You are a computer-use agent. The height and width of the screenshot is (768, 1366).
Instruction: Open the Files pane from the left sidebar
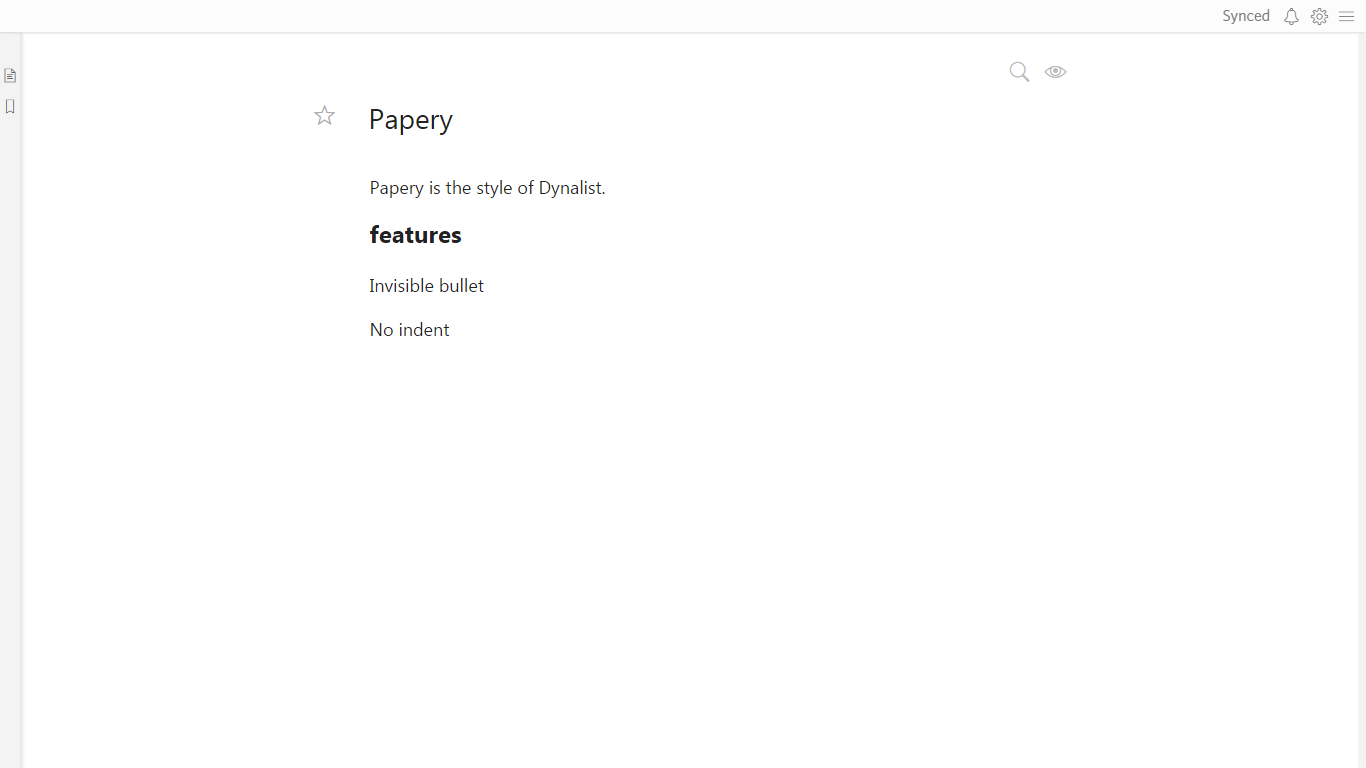tap(10, 75)
